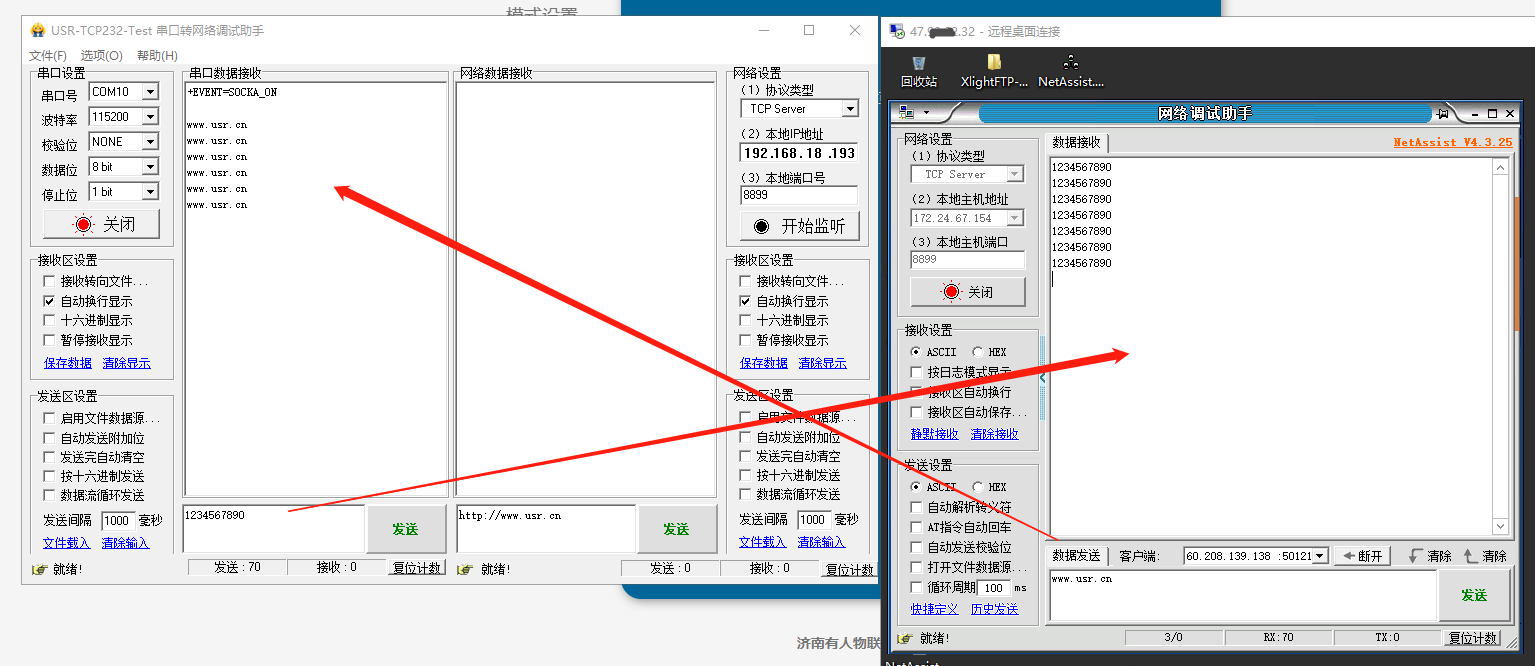This screenshot has height=666, width=1535.
Task: Open the 选项(O) menu
Action: point(102,56)
